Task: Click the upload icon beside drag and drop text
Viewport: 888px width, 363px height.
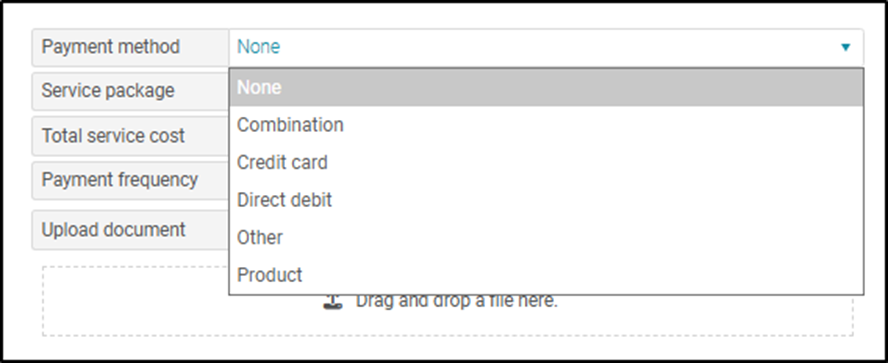Action: (x=333, y=302)
